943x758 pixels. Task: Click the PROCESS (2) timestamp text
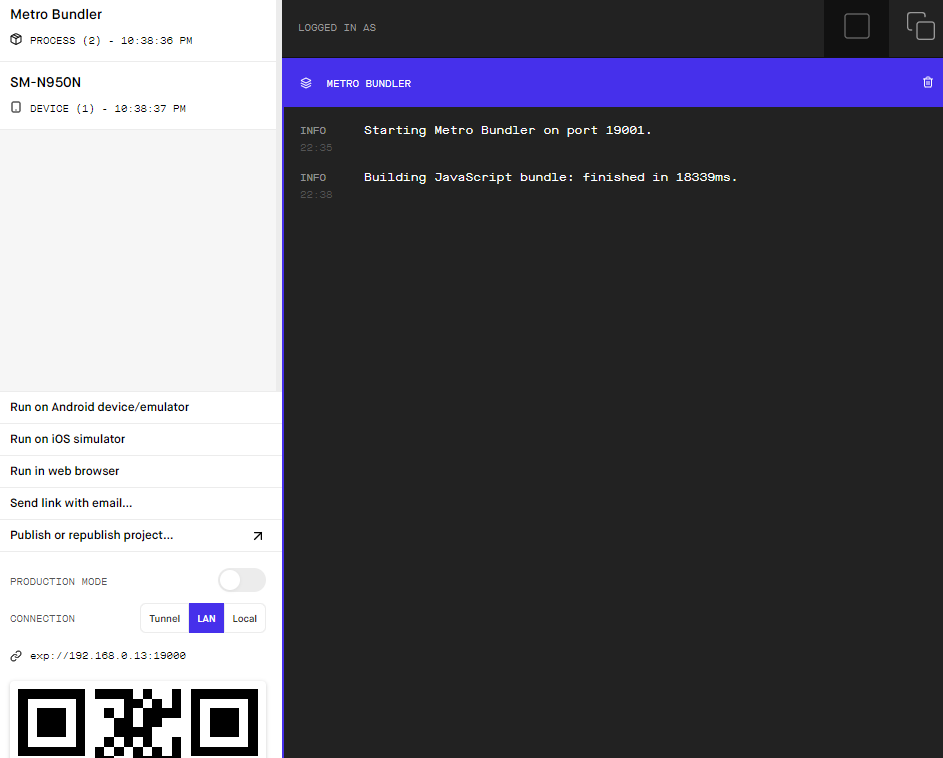(x=111, y=41)
